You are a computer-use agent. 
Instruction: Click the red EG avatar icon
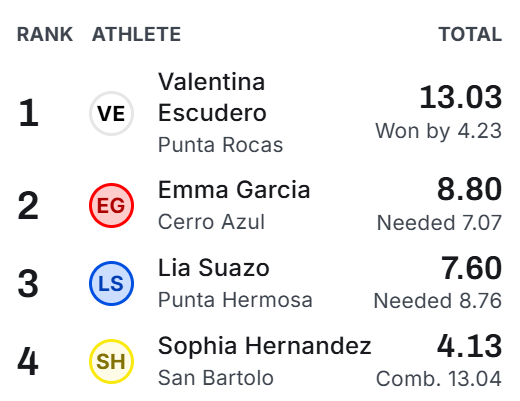click(111, 205)
